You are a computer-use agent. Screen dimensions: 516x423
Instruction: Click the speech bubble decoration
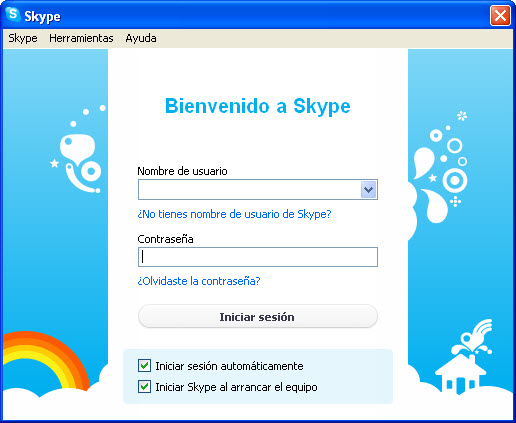pos(77,149)
